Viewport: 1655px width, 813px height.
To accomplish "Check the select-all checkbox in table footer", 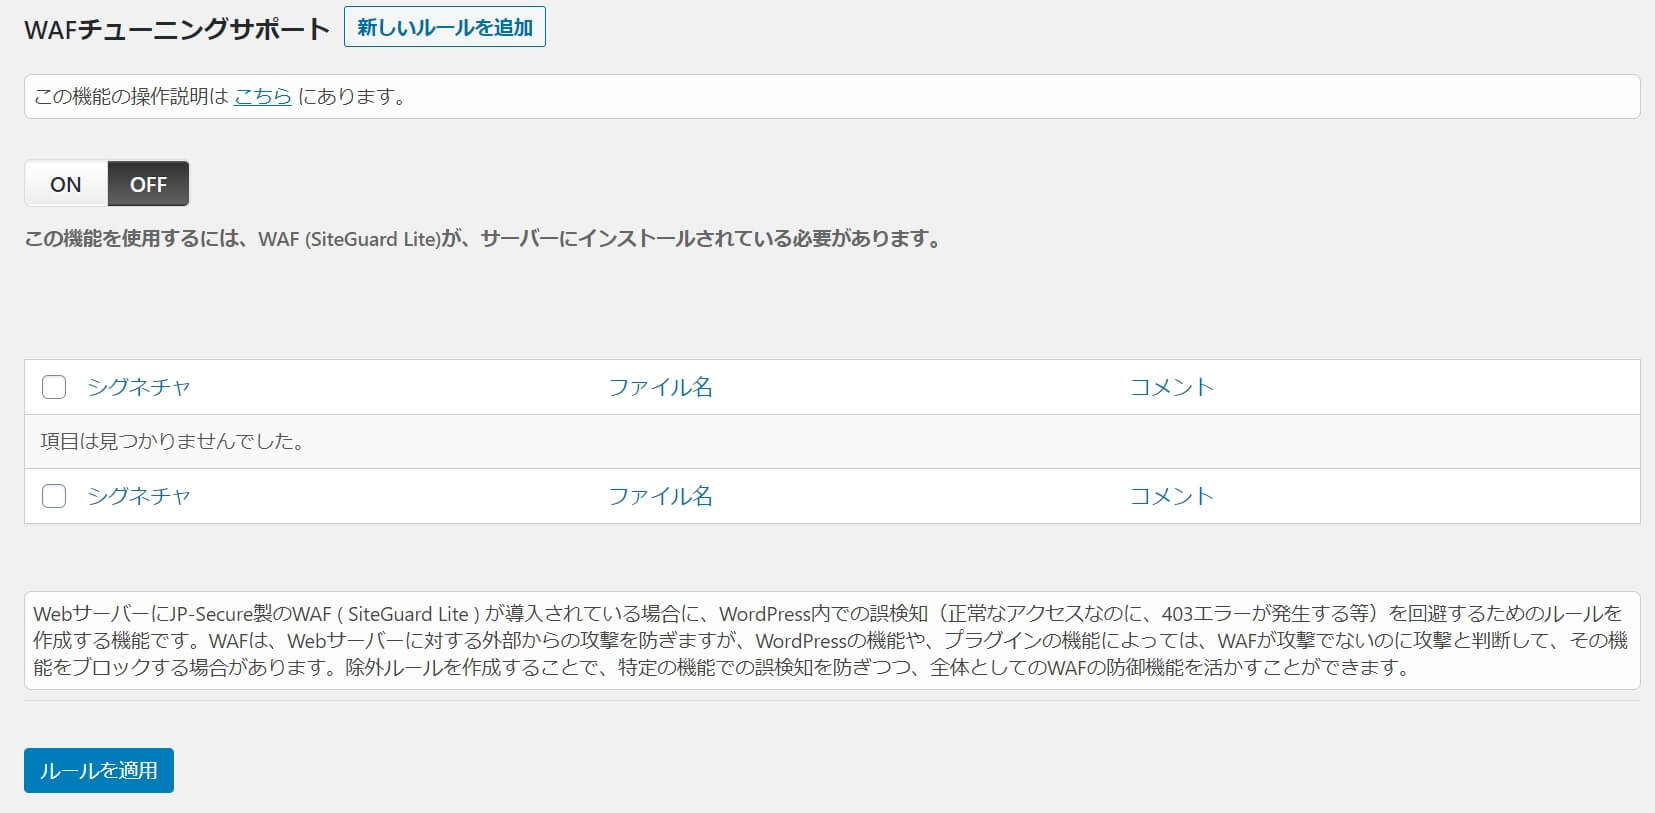I will pyautogui.click(x=54, y=496).
